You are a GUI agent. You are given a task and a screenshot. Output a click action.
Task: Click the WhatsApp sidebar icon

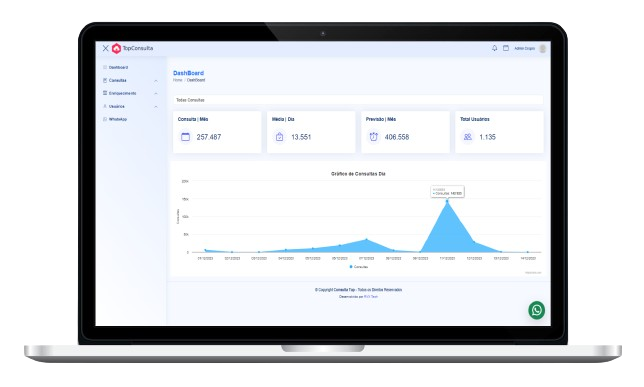(105, 119)
